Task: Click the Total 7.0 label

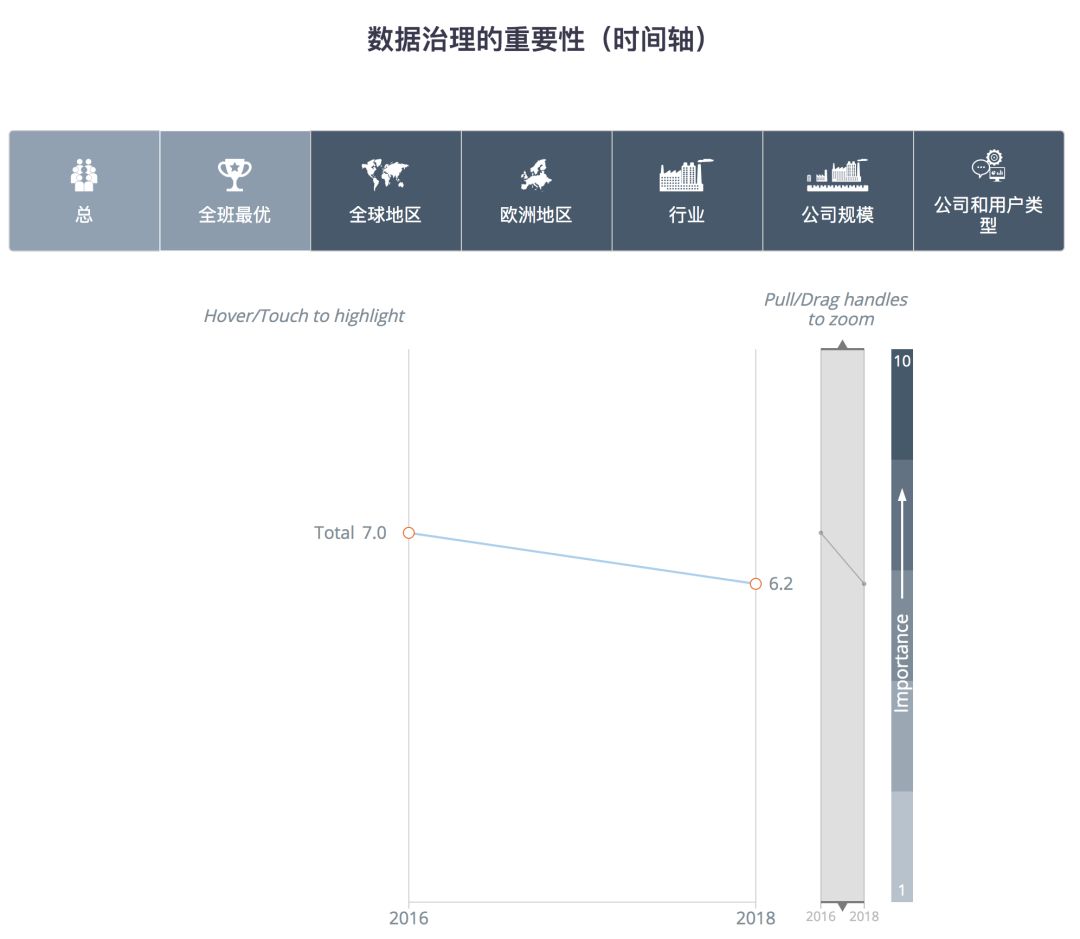Action: (x=350, y=533)
